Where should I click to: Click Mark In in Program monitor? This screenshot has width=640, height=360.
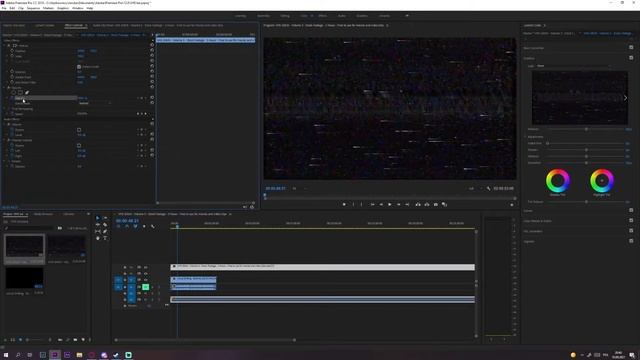coord(353,204)
